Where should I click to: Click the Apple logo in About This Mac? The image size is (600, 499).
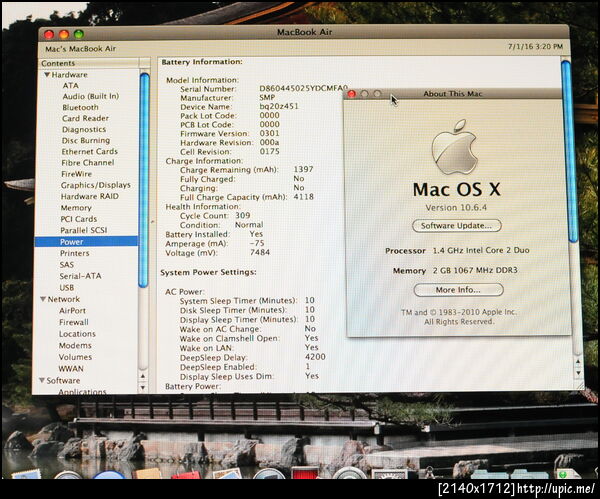pyautogui.click(x=455, y=147)
